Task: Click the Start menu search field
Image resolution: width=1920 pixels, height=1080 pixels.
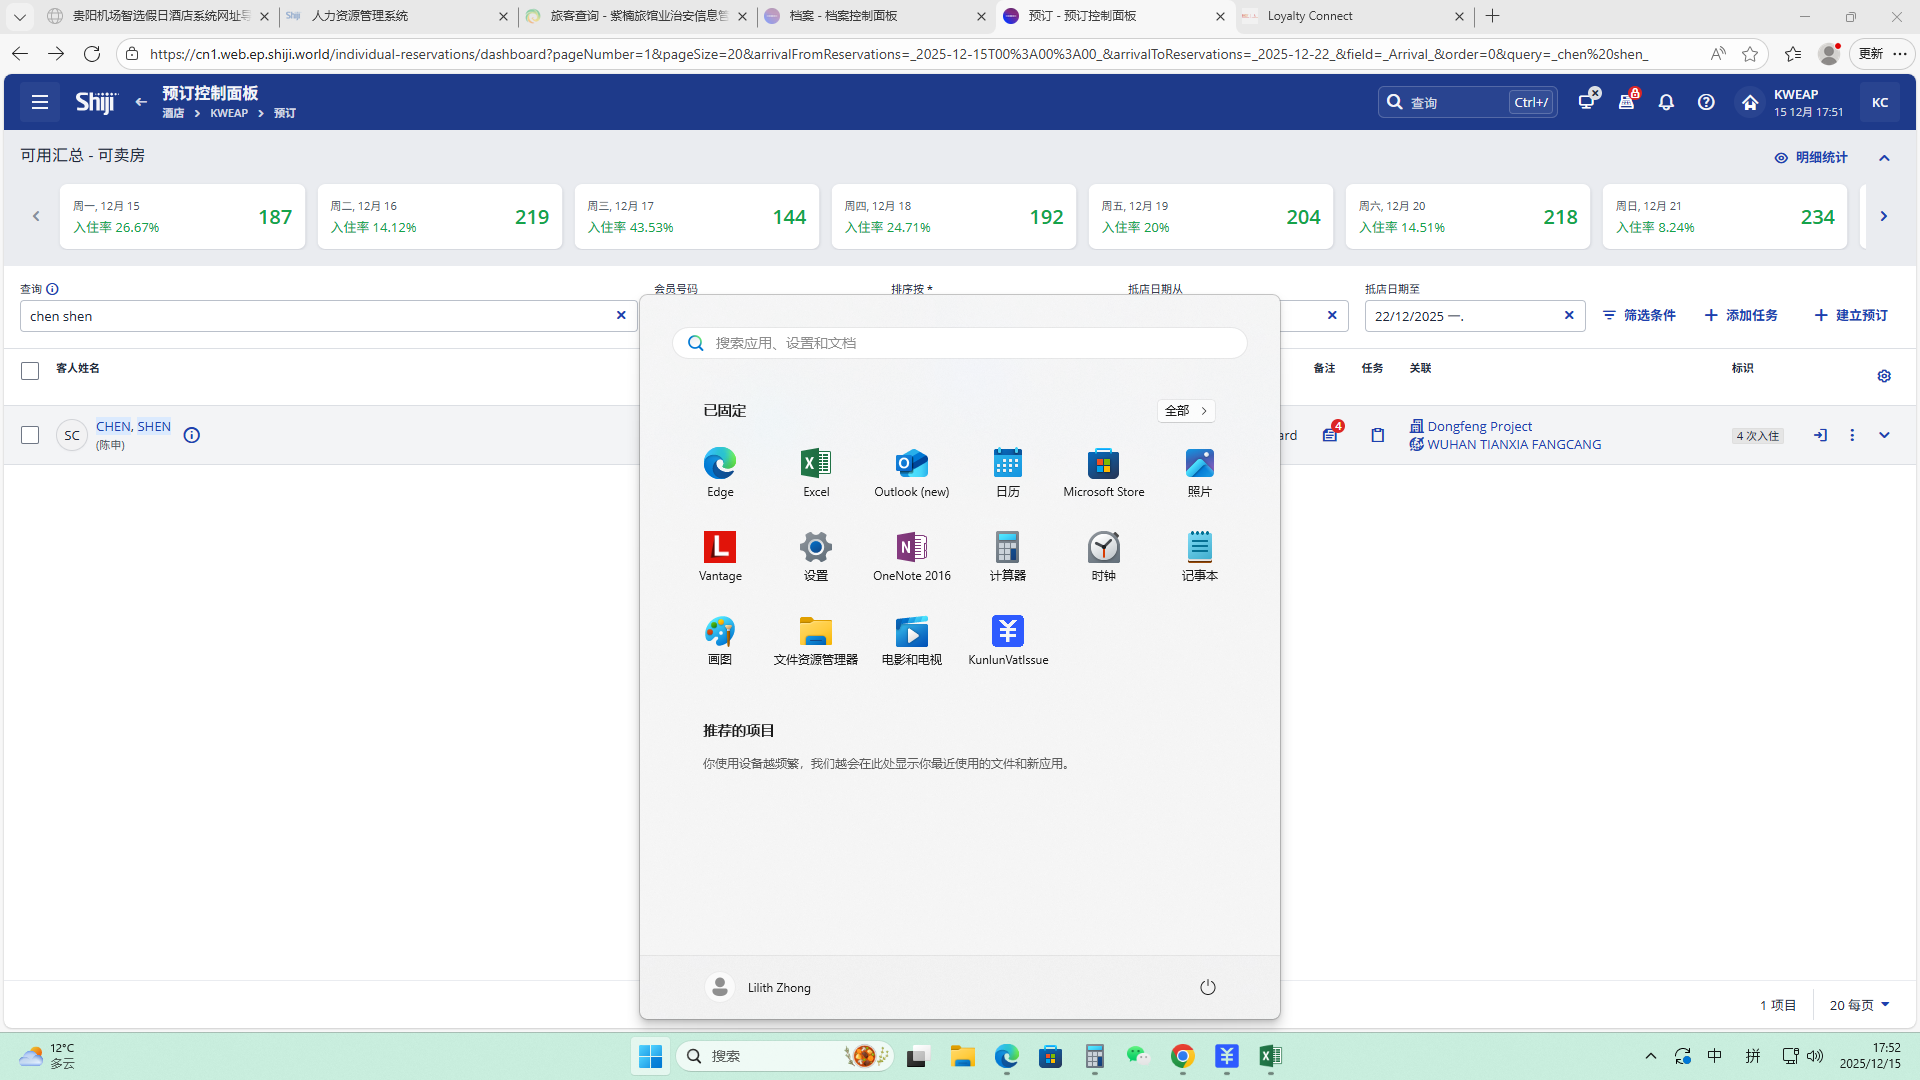Action: 960,343
